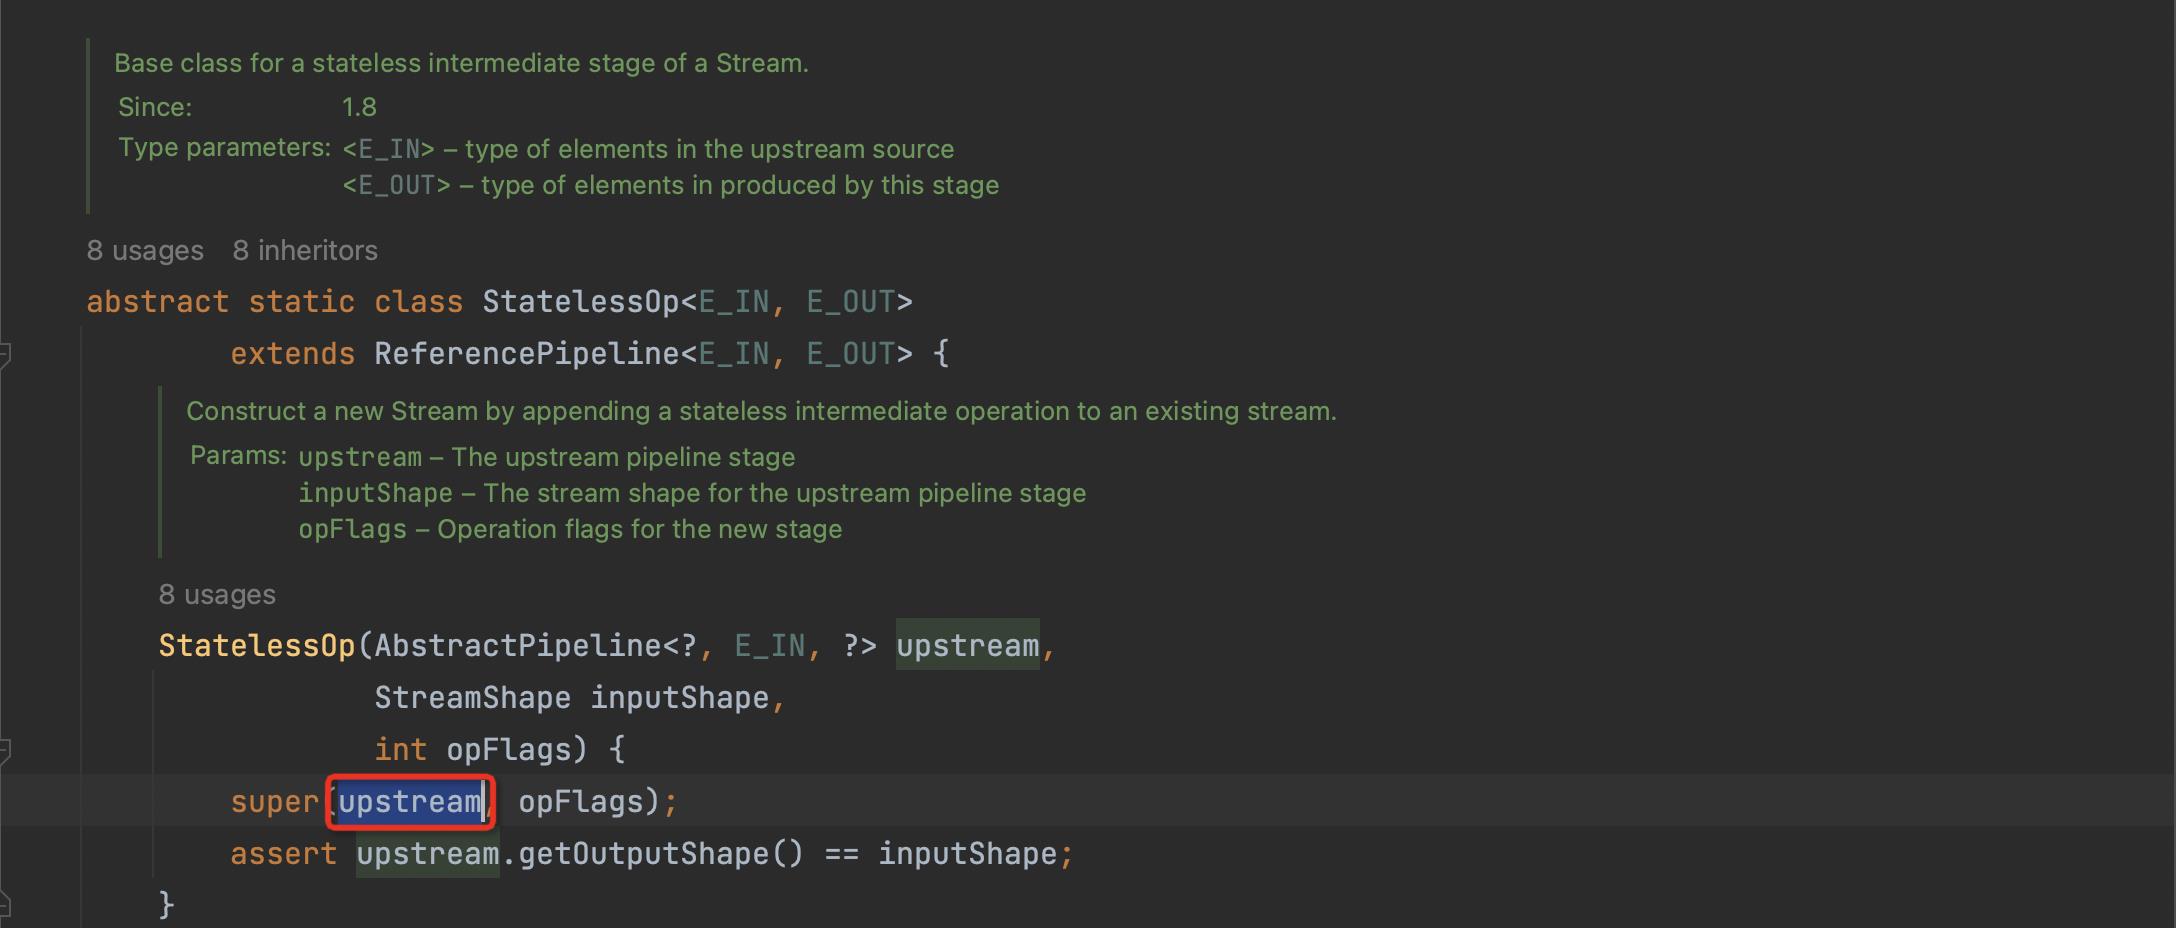Click the 'Type parameters:' doc label

pos(224,147)
